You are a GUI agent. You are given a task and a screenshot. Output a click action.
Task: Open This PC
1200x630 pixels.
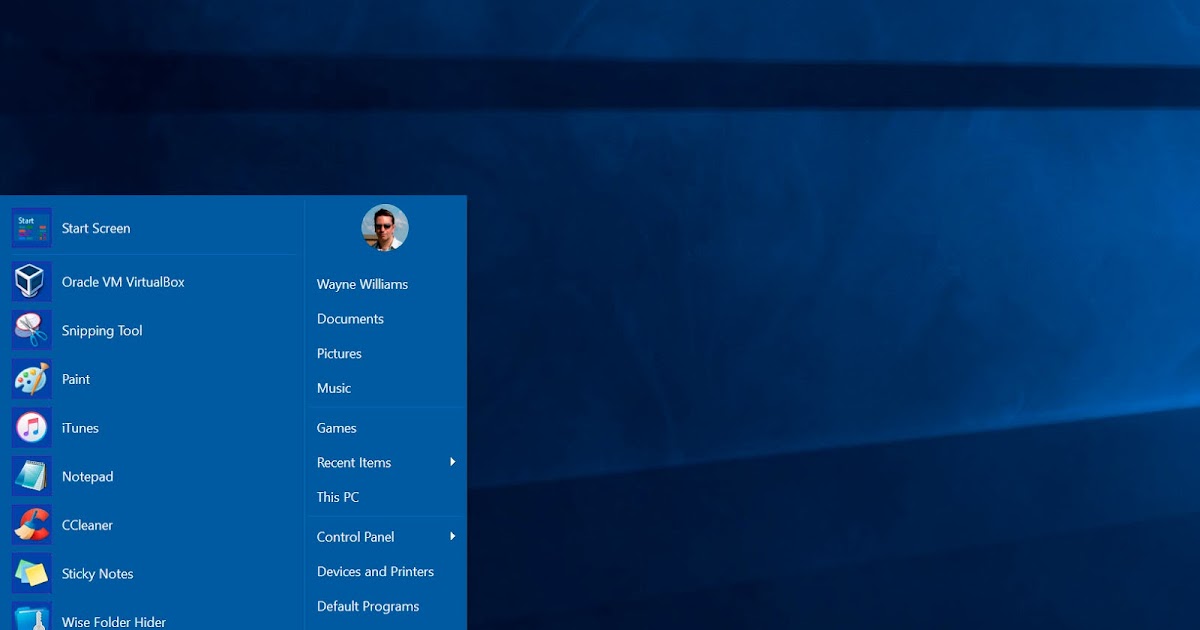[337, 497]
